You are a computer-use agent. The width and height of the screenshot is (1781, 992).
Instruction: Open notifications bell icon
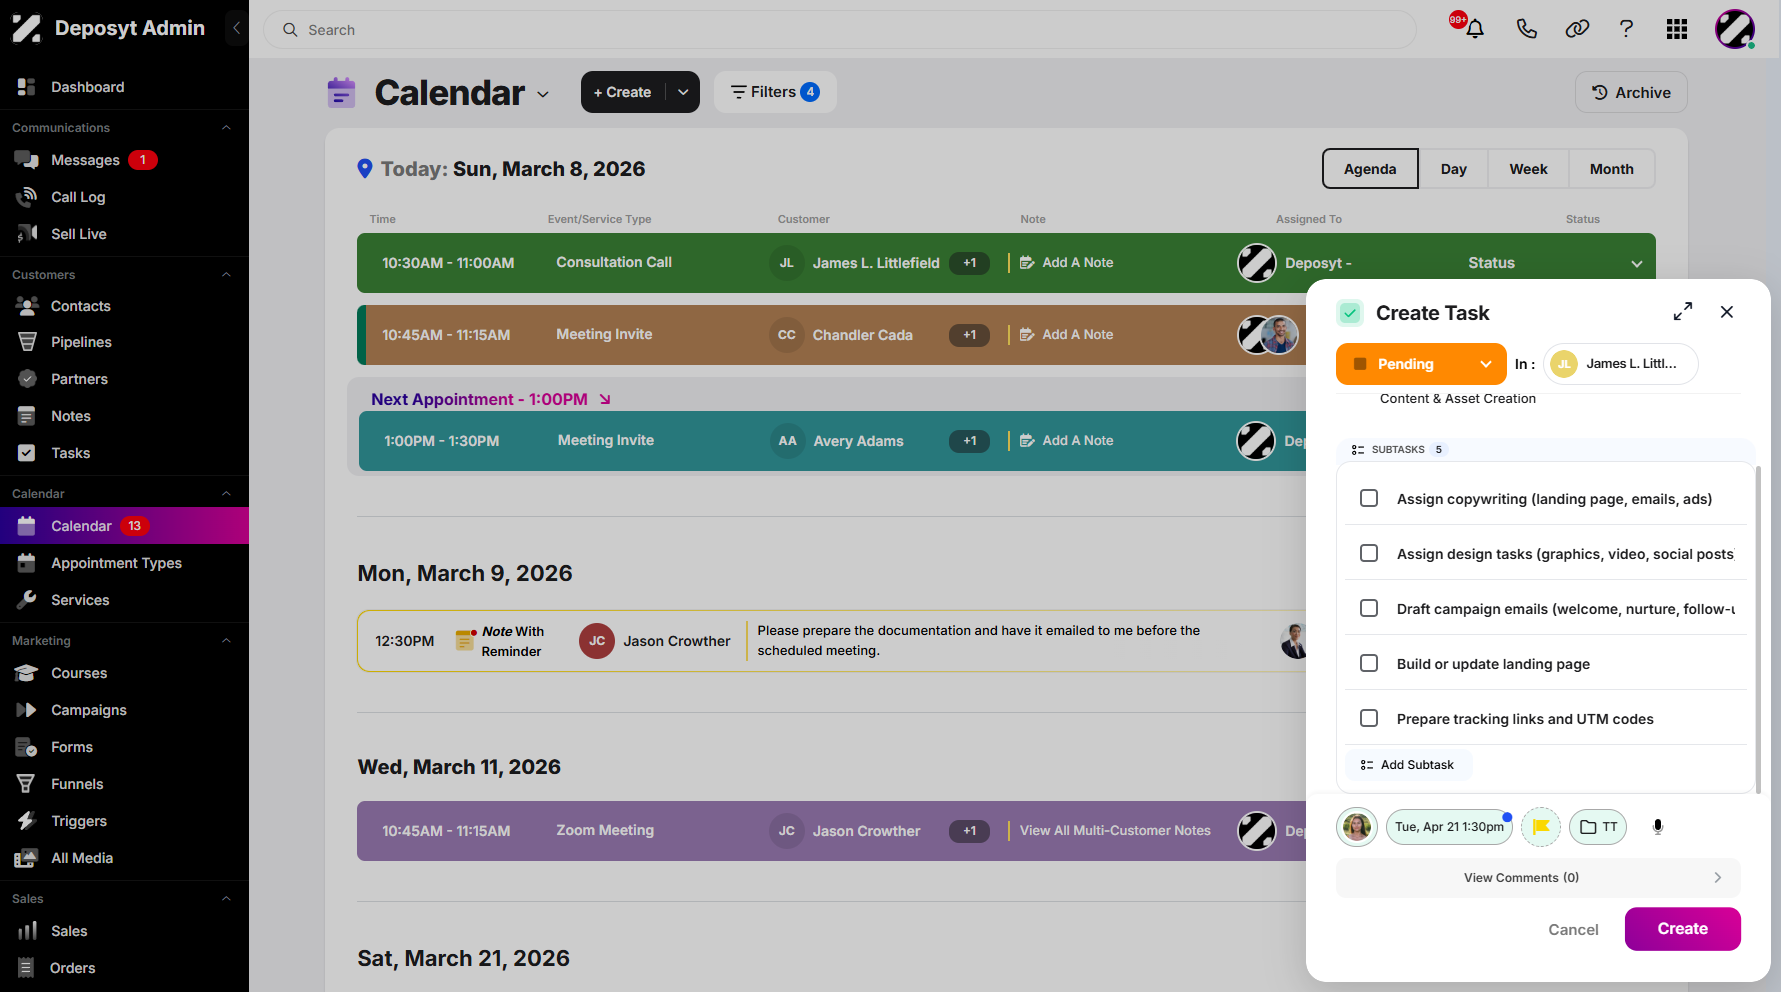click(x=1474, y=29)
